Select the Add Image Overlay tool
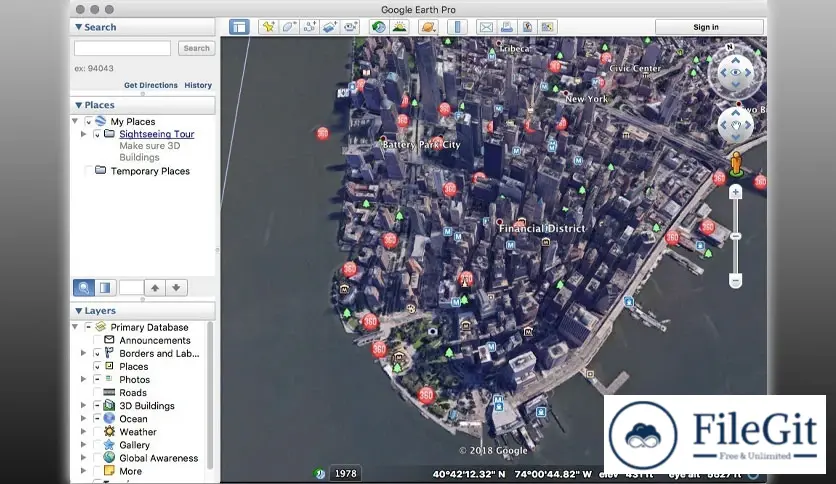 (329, 27)
